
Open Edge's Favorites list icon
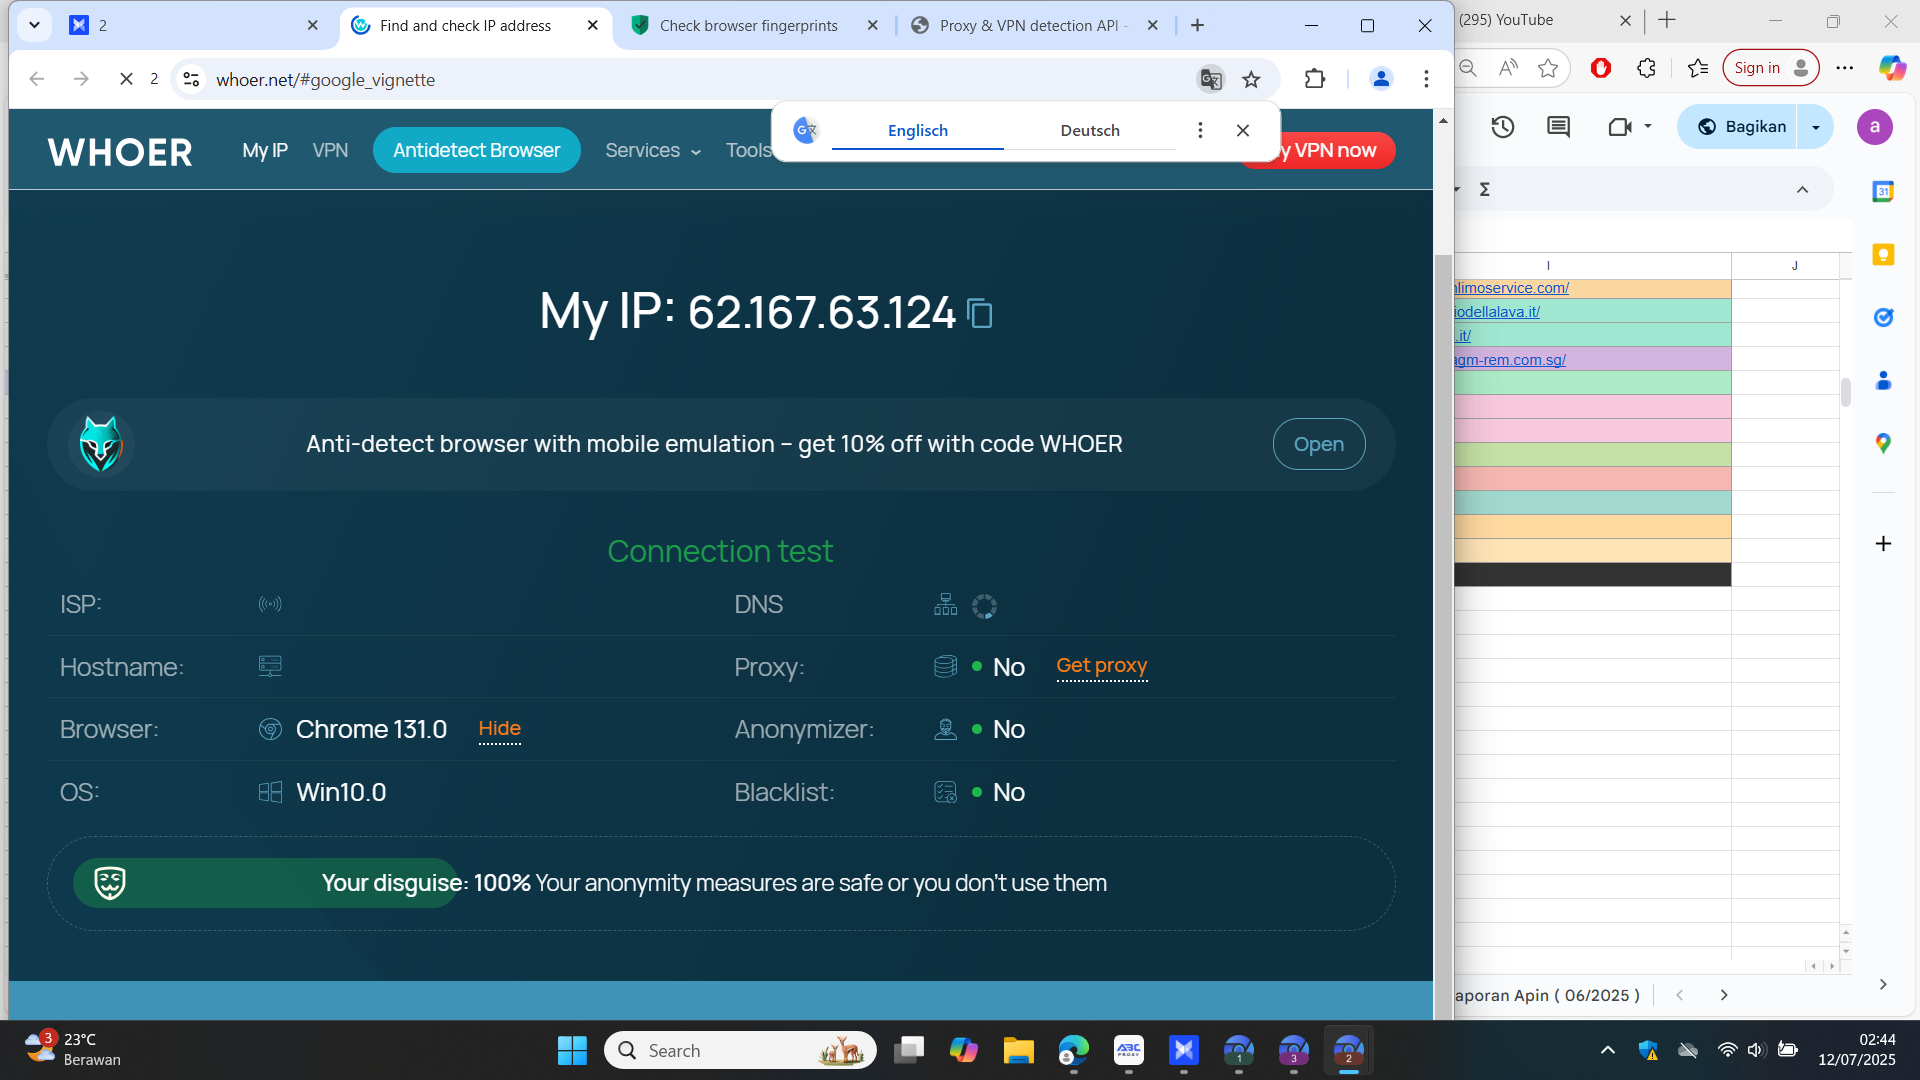[1698, 68]
